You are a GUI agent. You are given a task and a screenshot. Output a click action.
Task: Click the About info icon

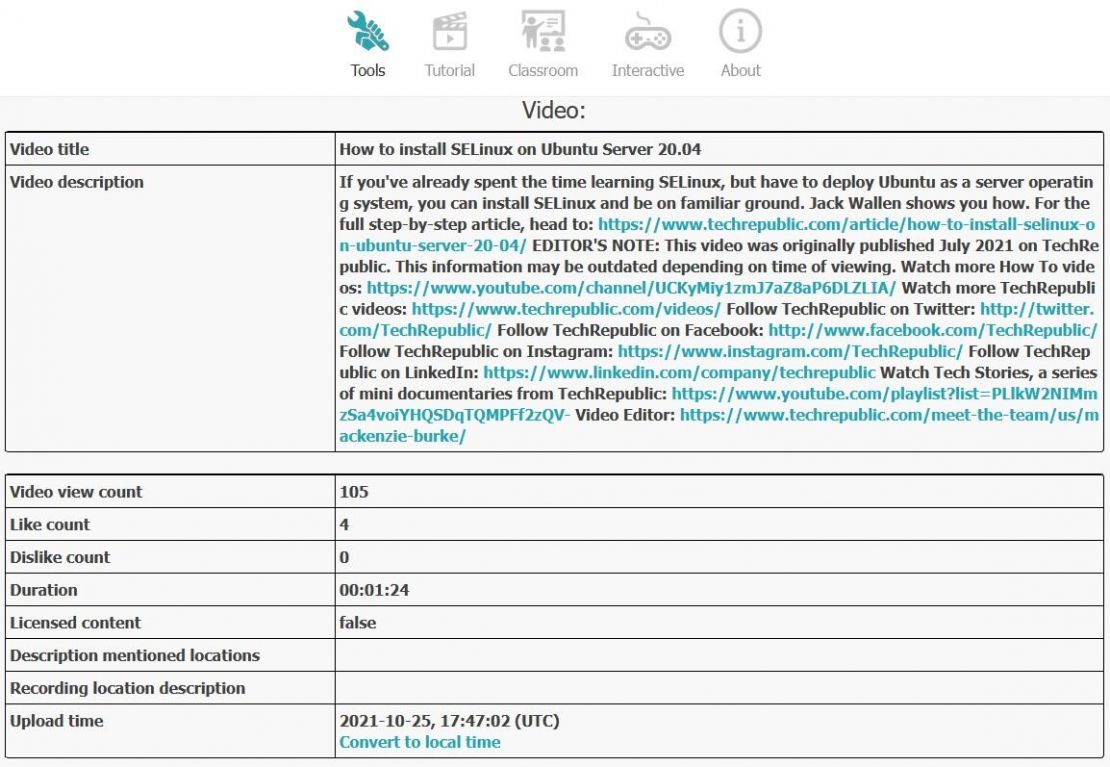coord(740,31)
